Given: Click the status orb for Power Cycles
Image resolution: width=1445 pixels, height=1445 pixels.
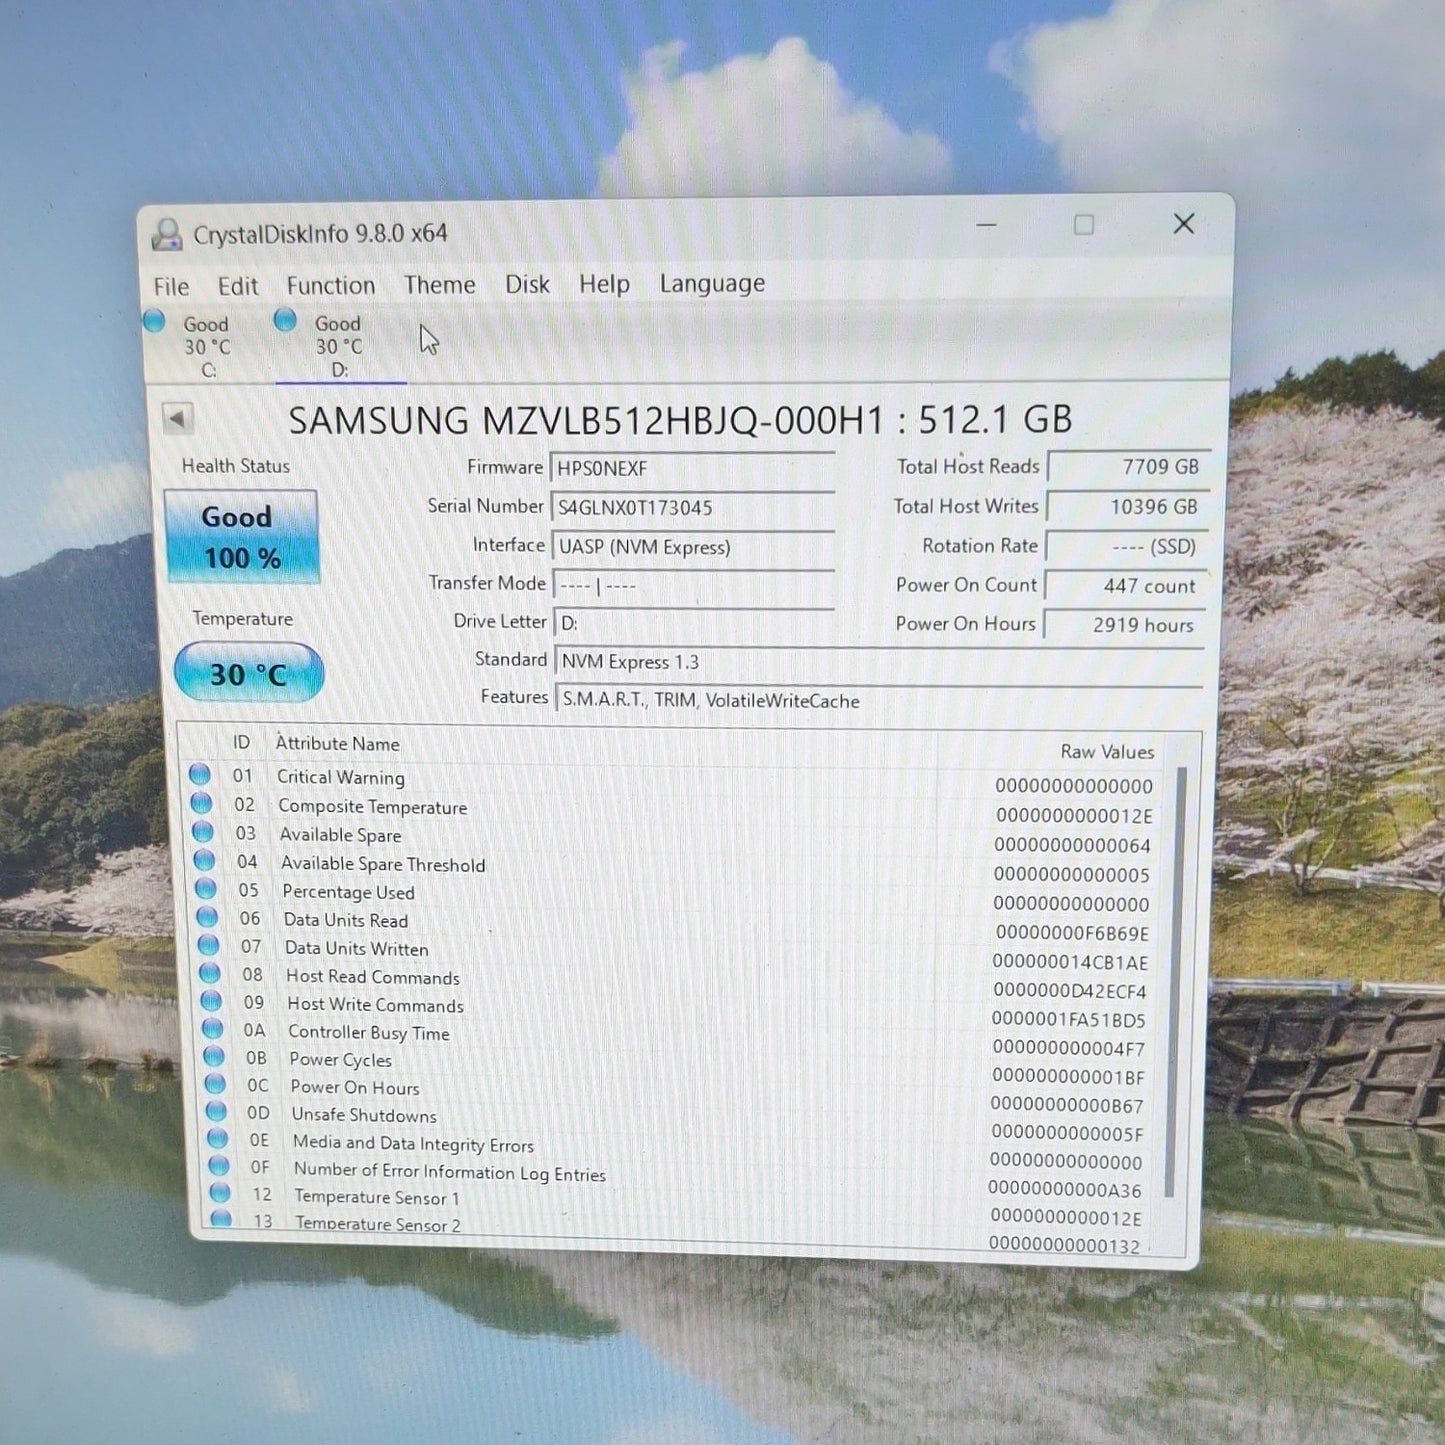Looking at the screenshot, I should [214, 1056].
